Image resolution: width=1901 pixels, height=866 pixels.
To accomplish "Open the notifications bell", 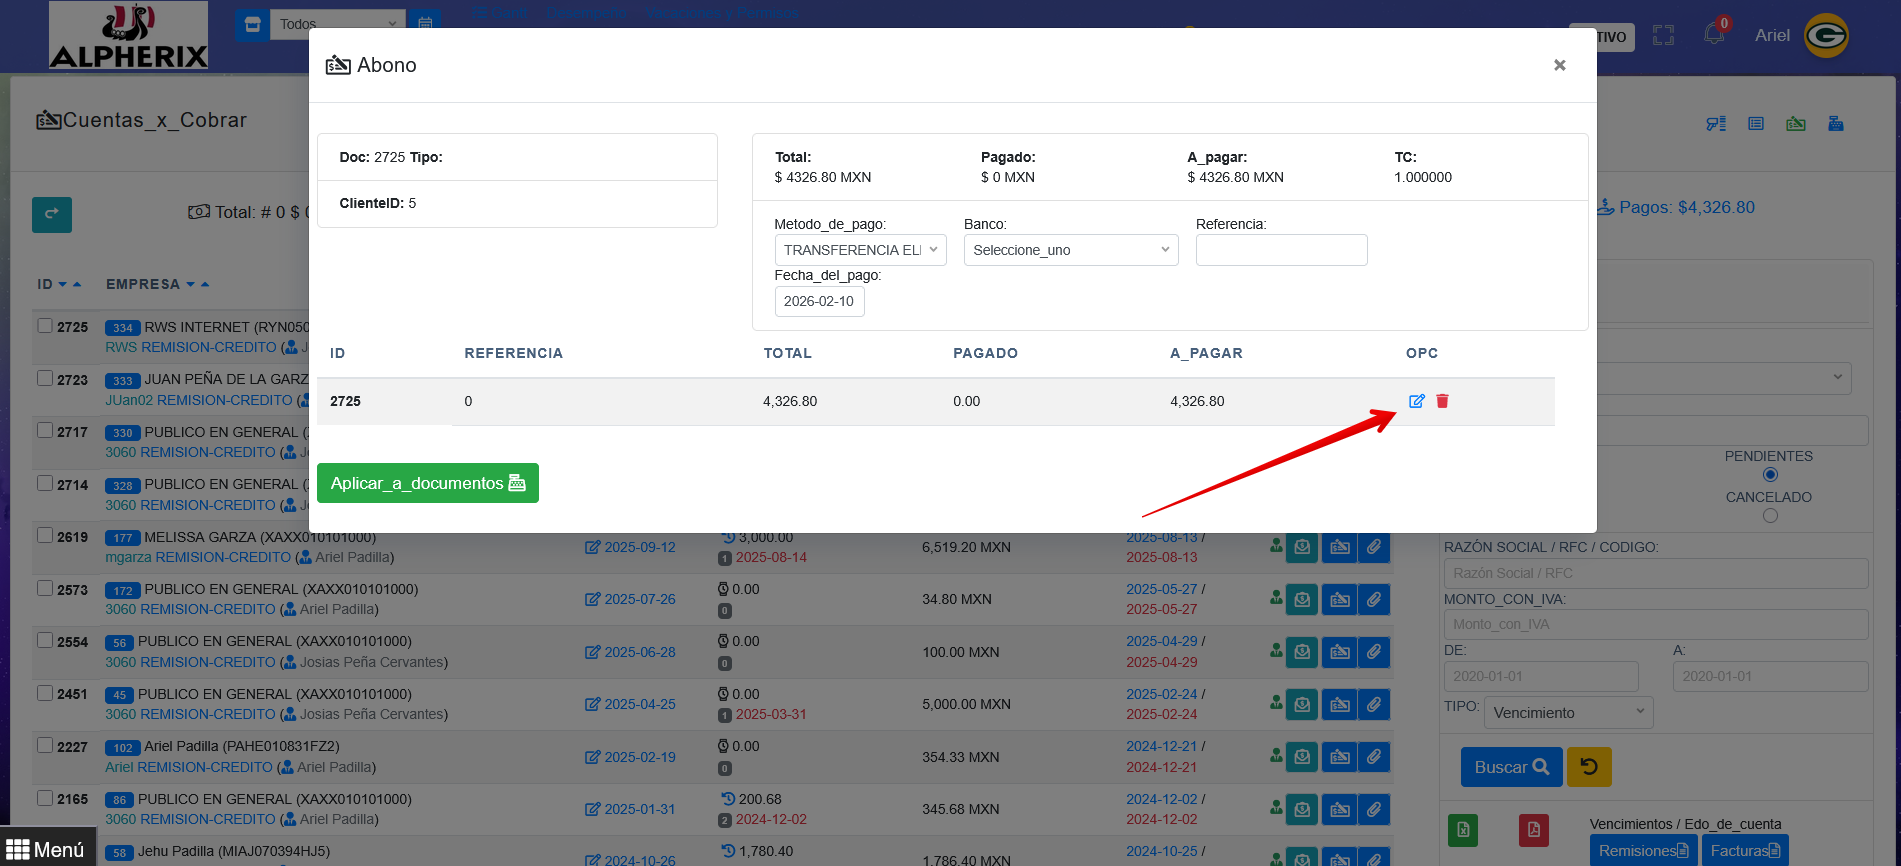I will pyautogui.click(x=1714, y=34).
